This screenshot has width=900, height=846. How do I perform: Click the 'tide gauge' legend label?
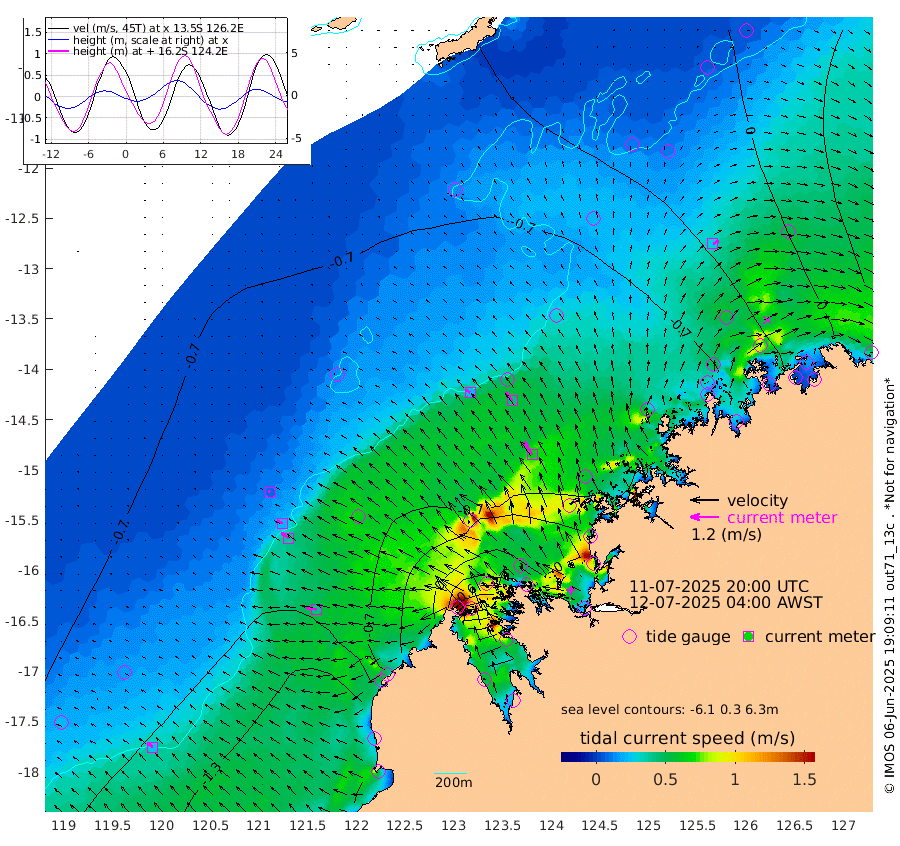[x=688, y=637]
